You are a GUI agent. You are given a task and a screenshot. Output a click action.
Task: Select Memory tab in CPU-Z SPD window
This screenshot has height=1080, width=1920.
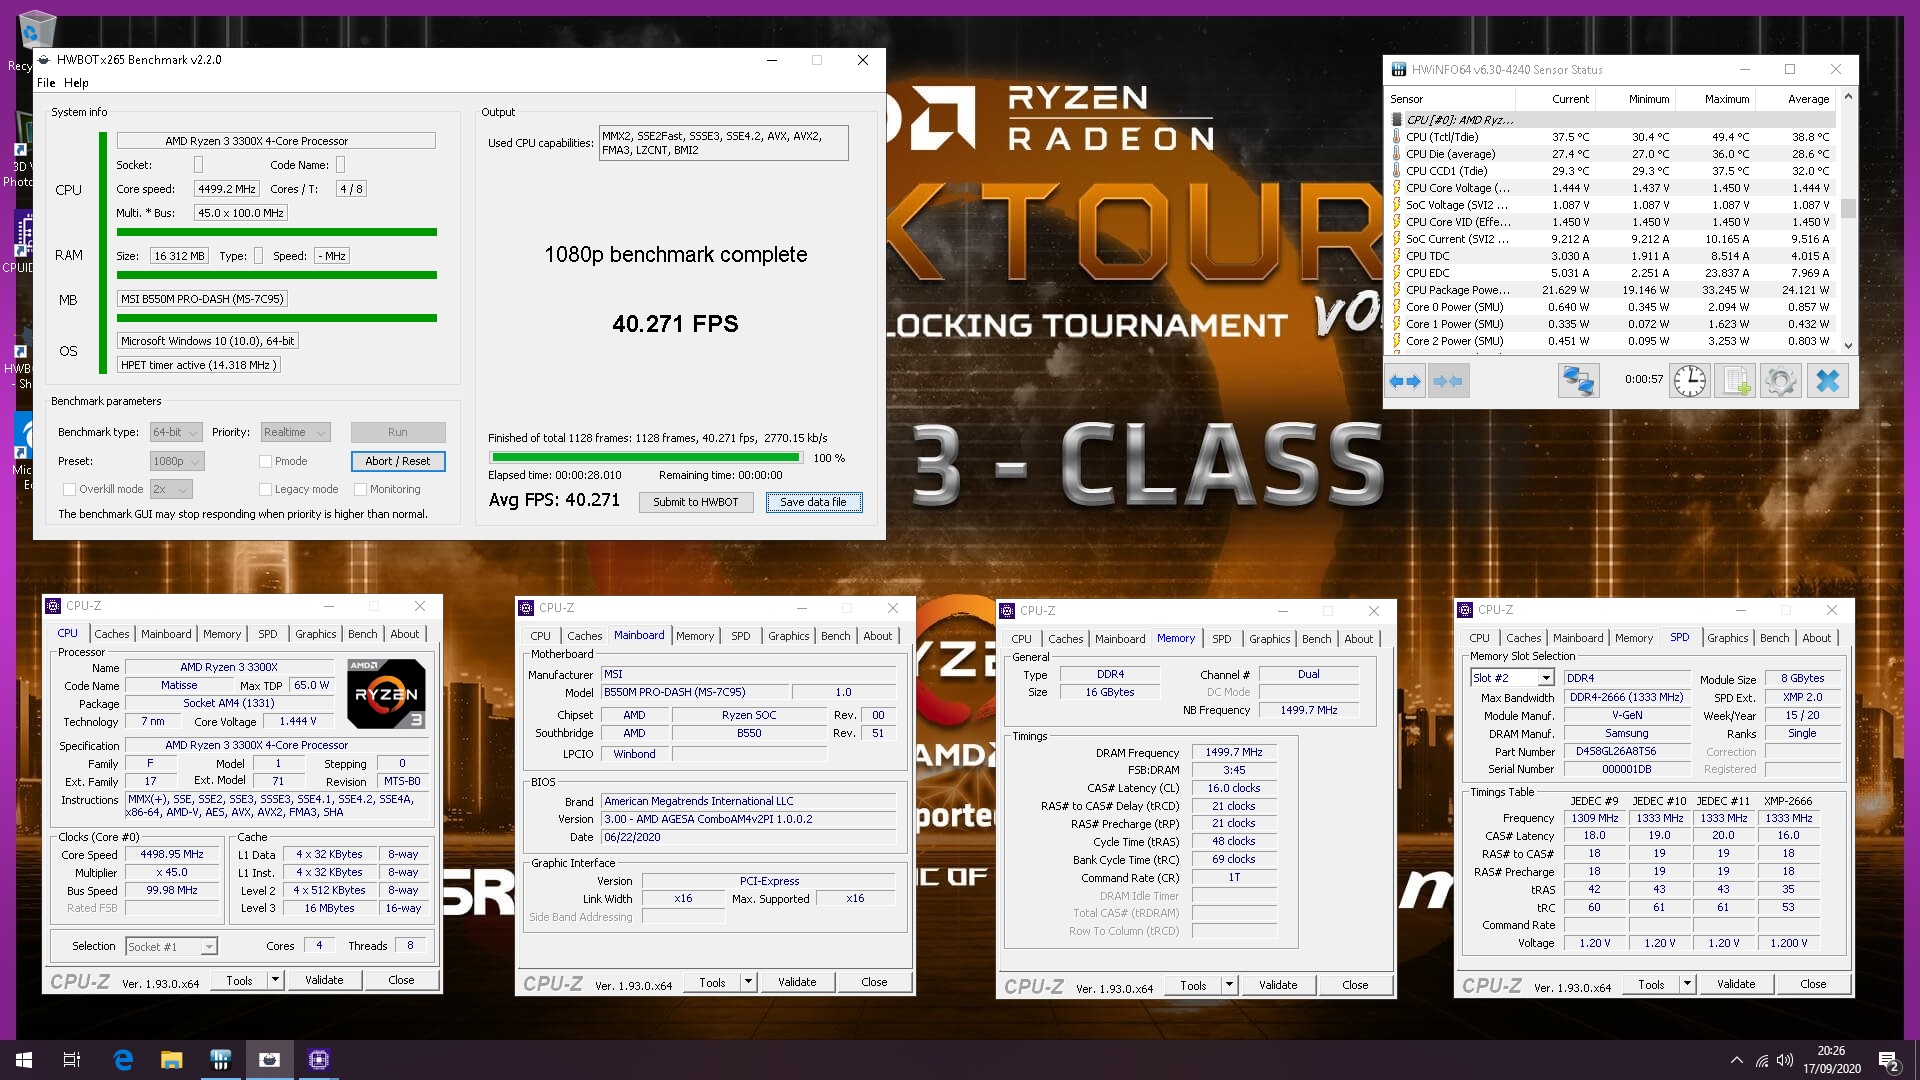coord(1634,638)
